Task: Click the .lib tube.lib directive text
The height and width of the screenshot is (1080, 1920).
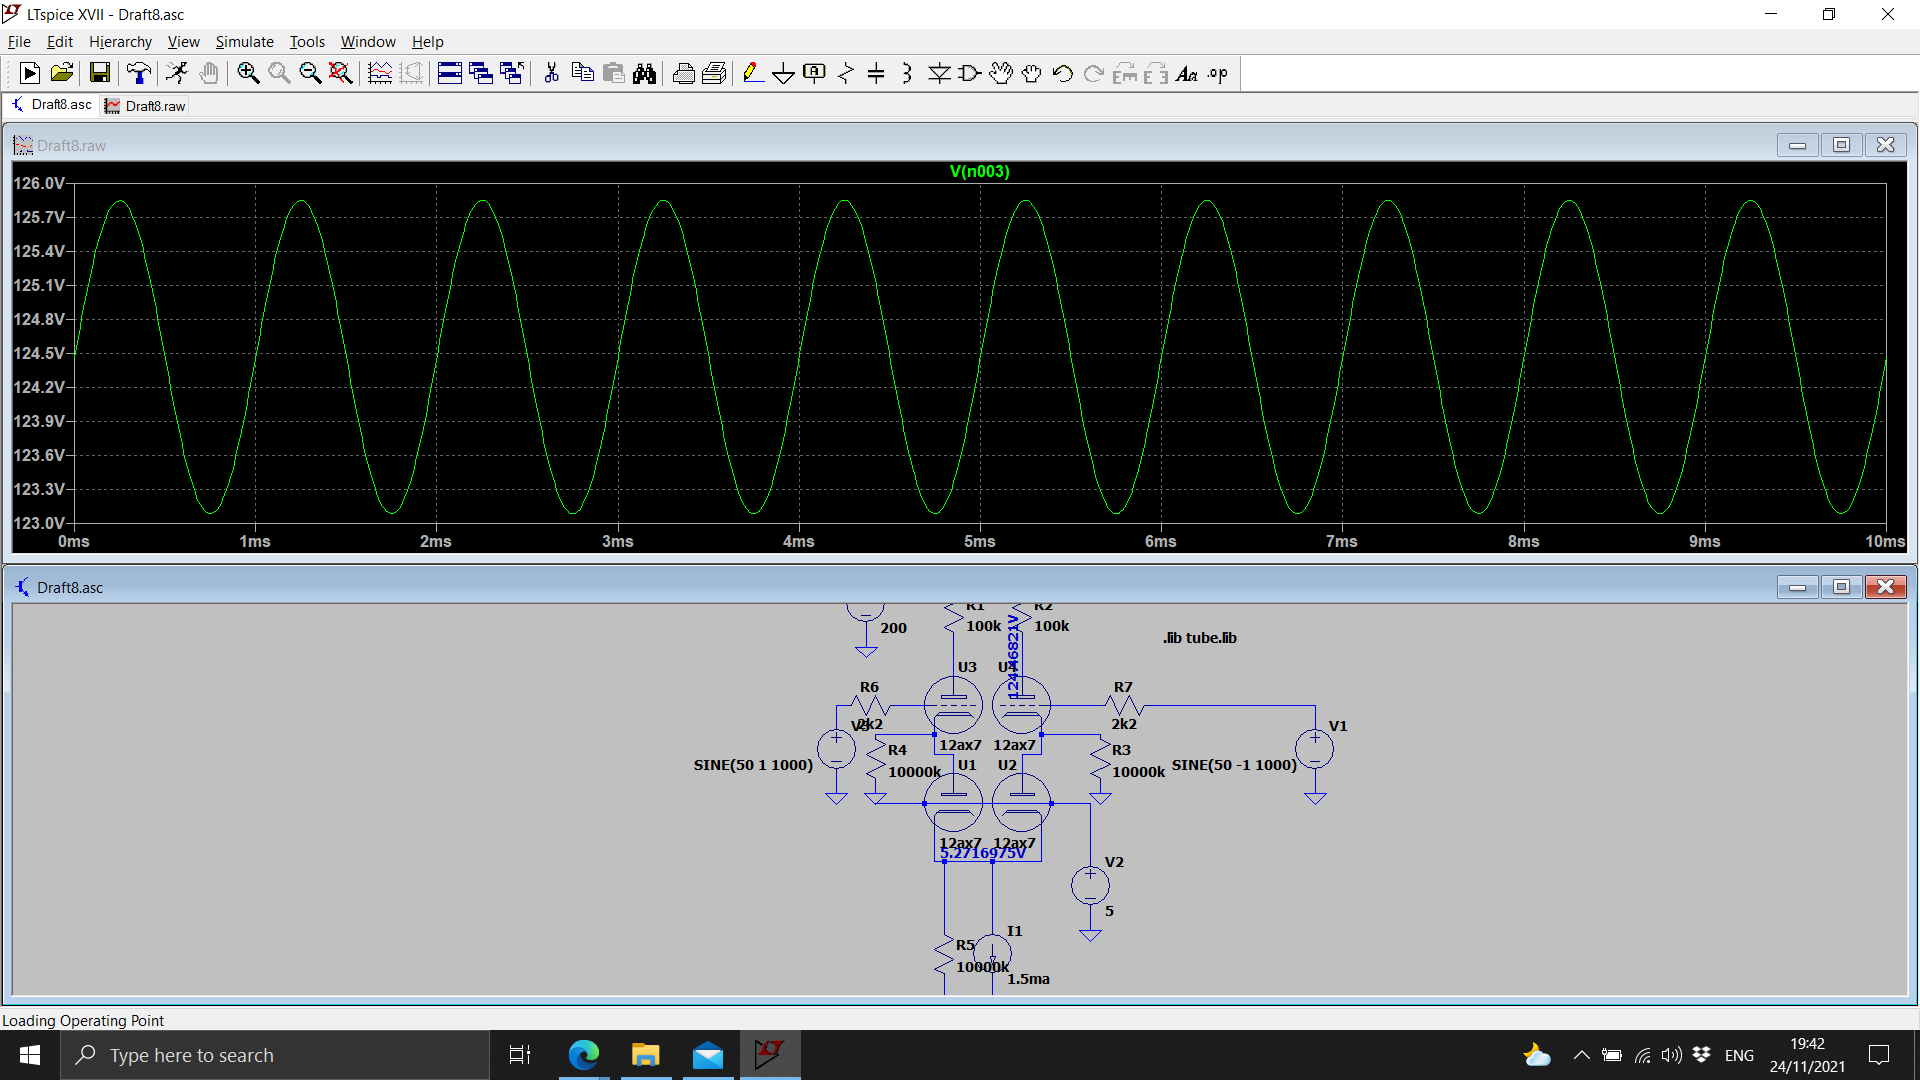Action: coord(1200,638)
